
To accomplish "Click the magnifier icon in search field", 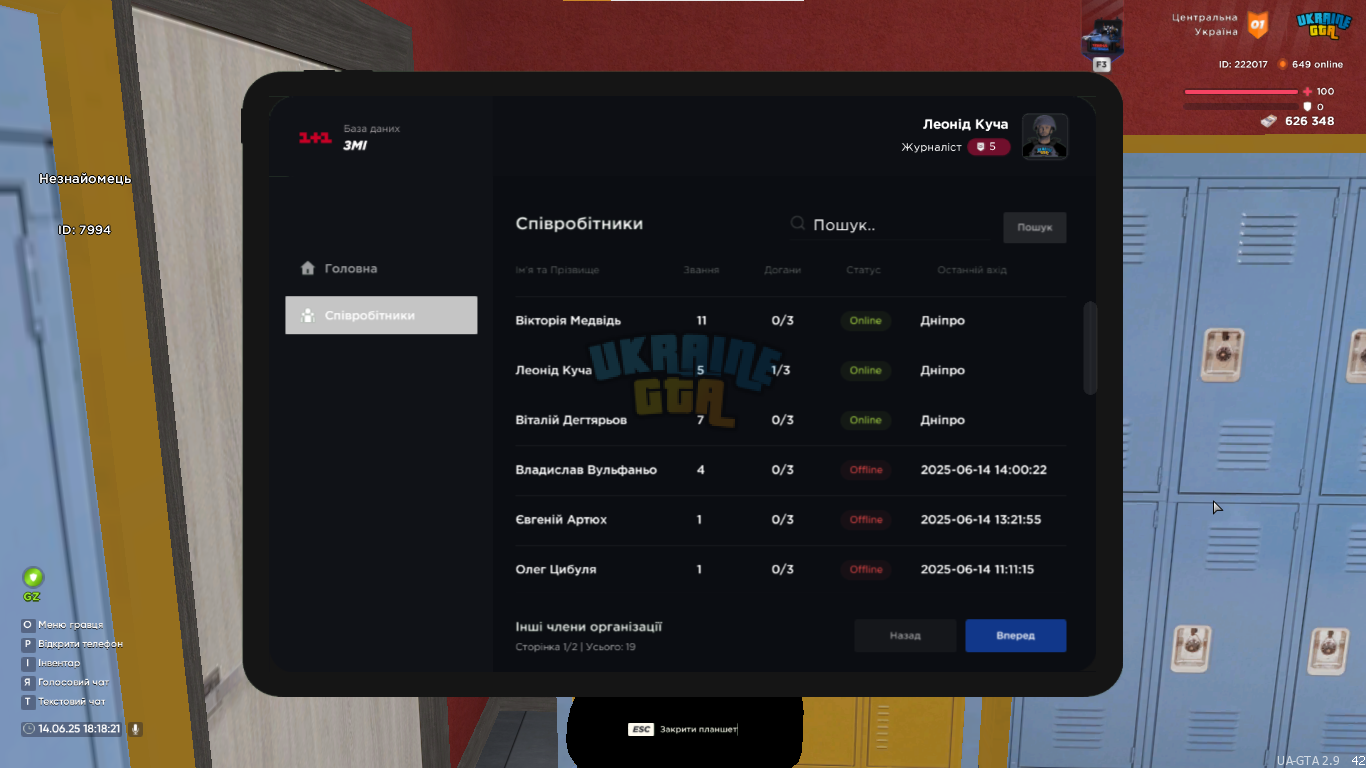I will click(798, 224).
